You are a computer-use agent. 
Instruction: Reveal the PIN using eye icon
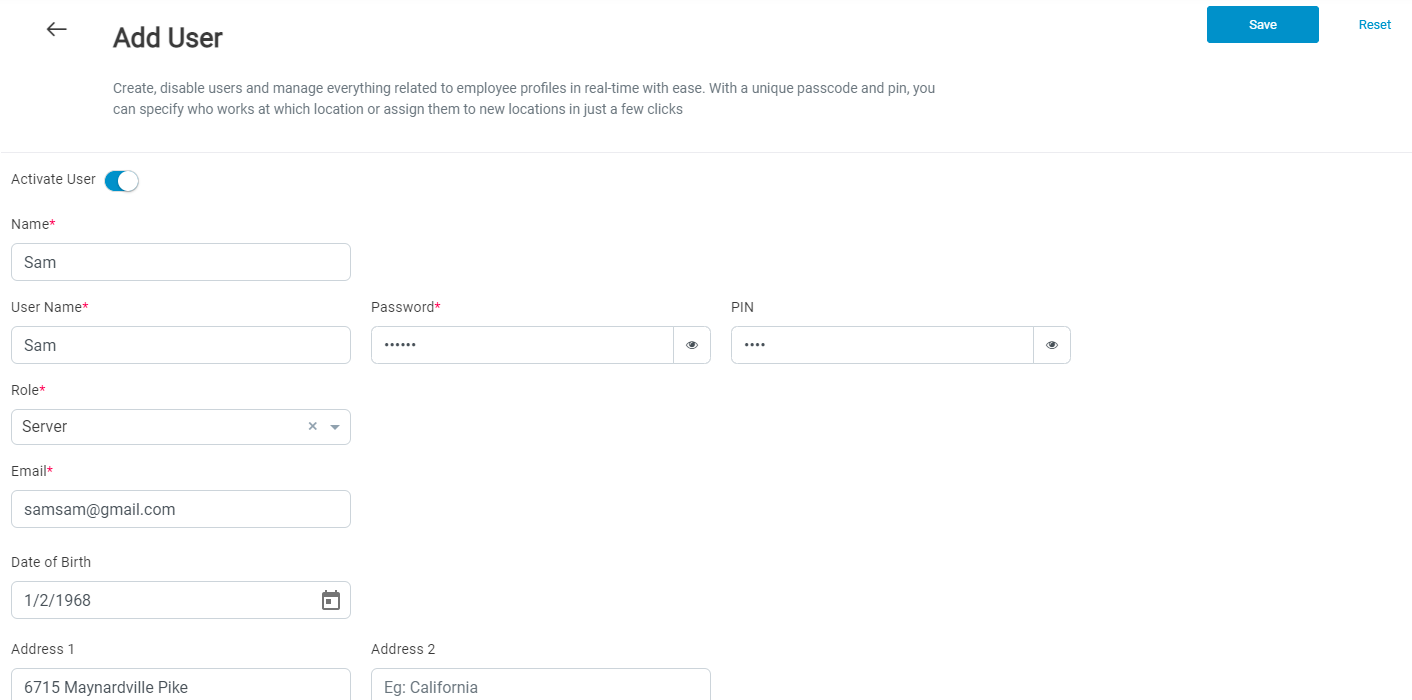1052,345
